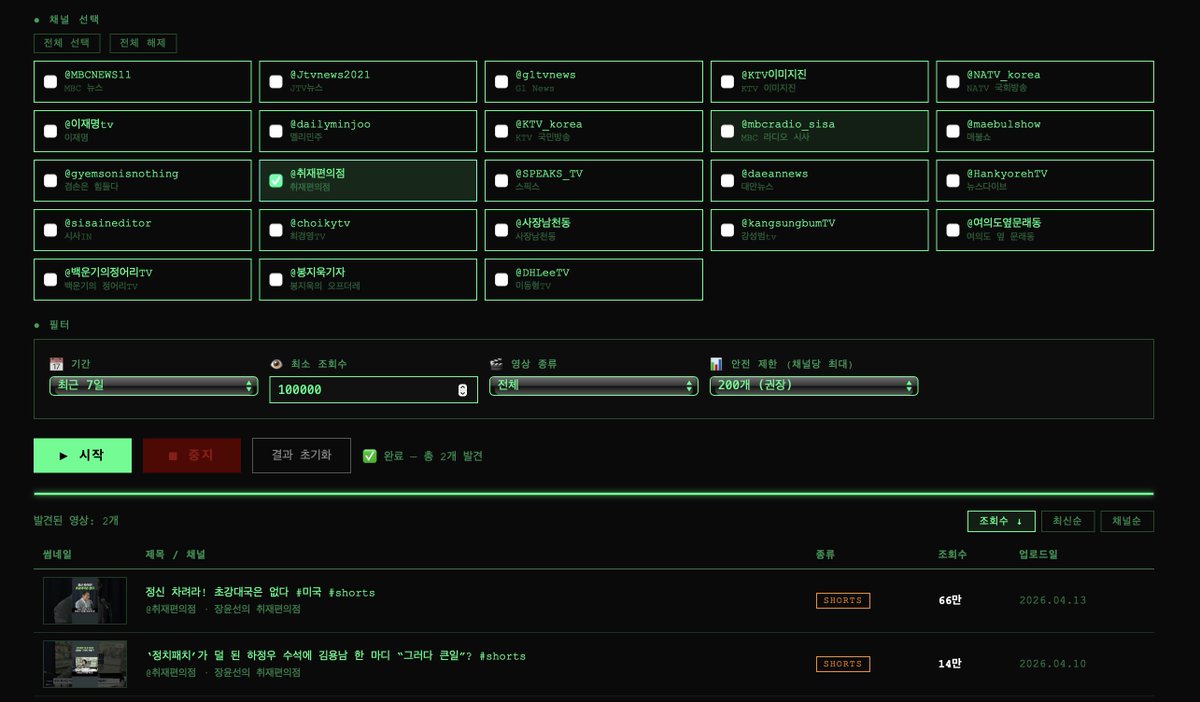Click the 업로드일 column header
1200x702 pixels.
[1038, 554]
